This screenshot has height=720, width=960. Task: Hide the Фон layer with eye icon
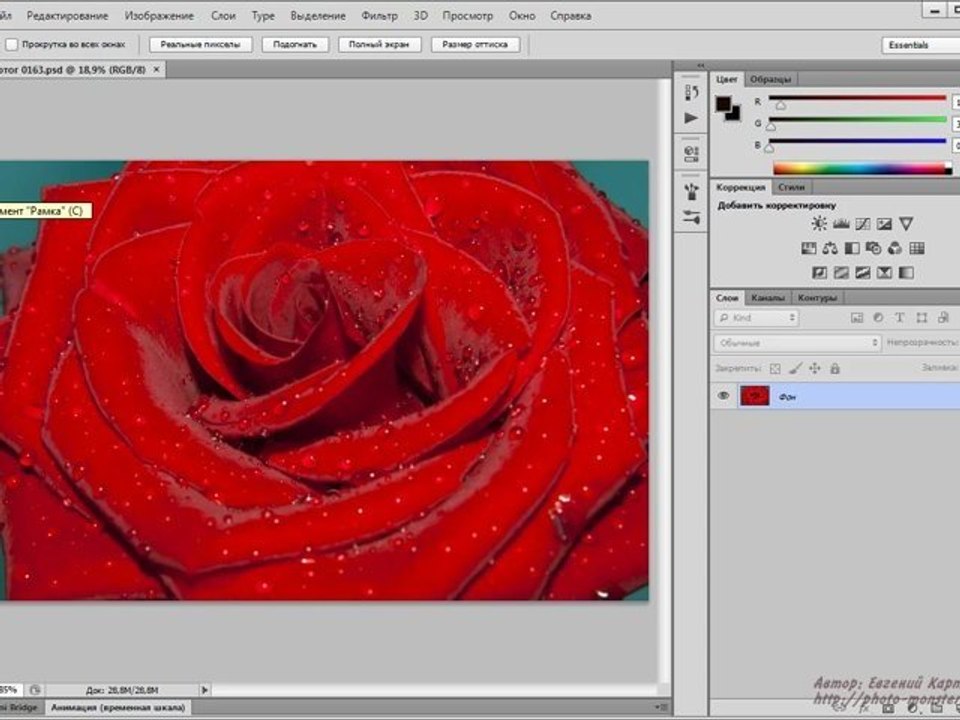[x=723, y=396]
